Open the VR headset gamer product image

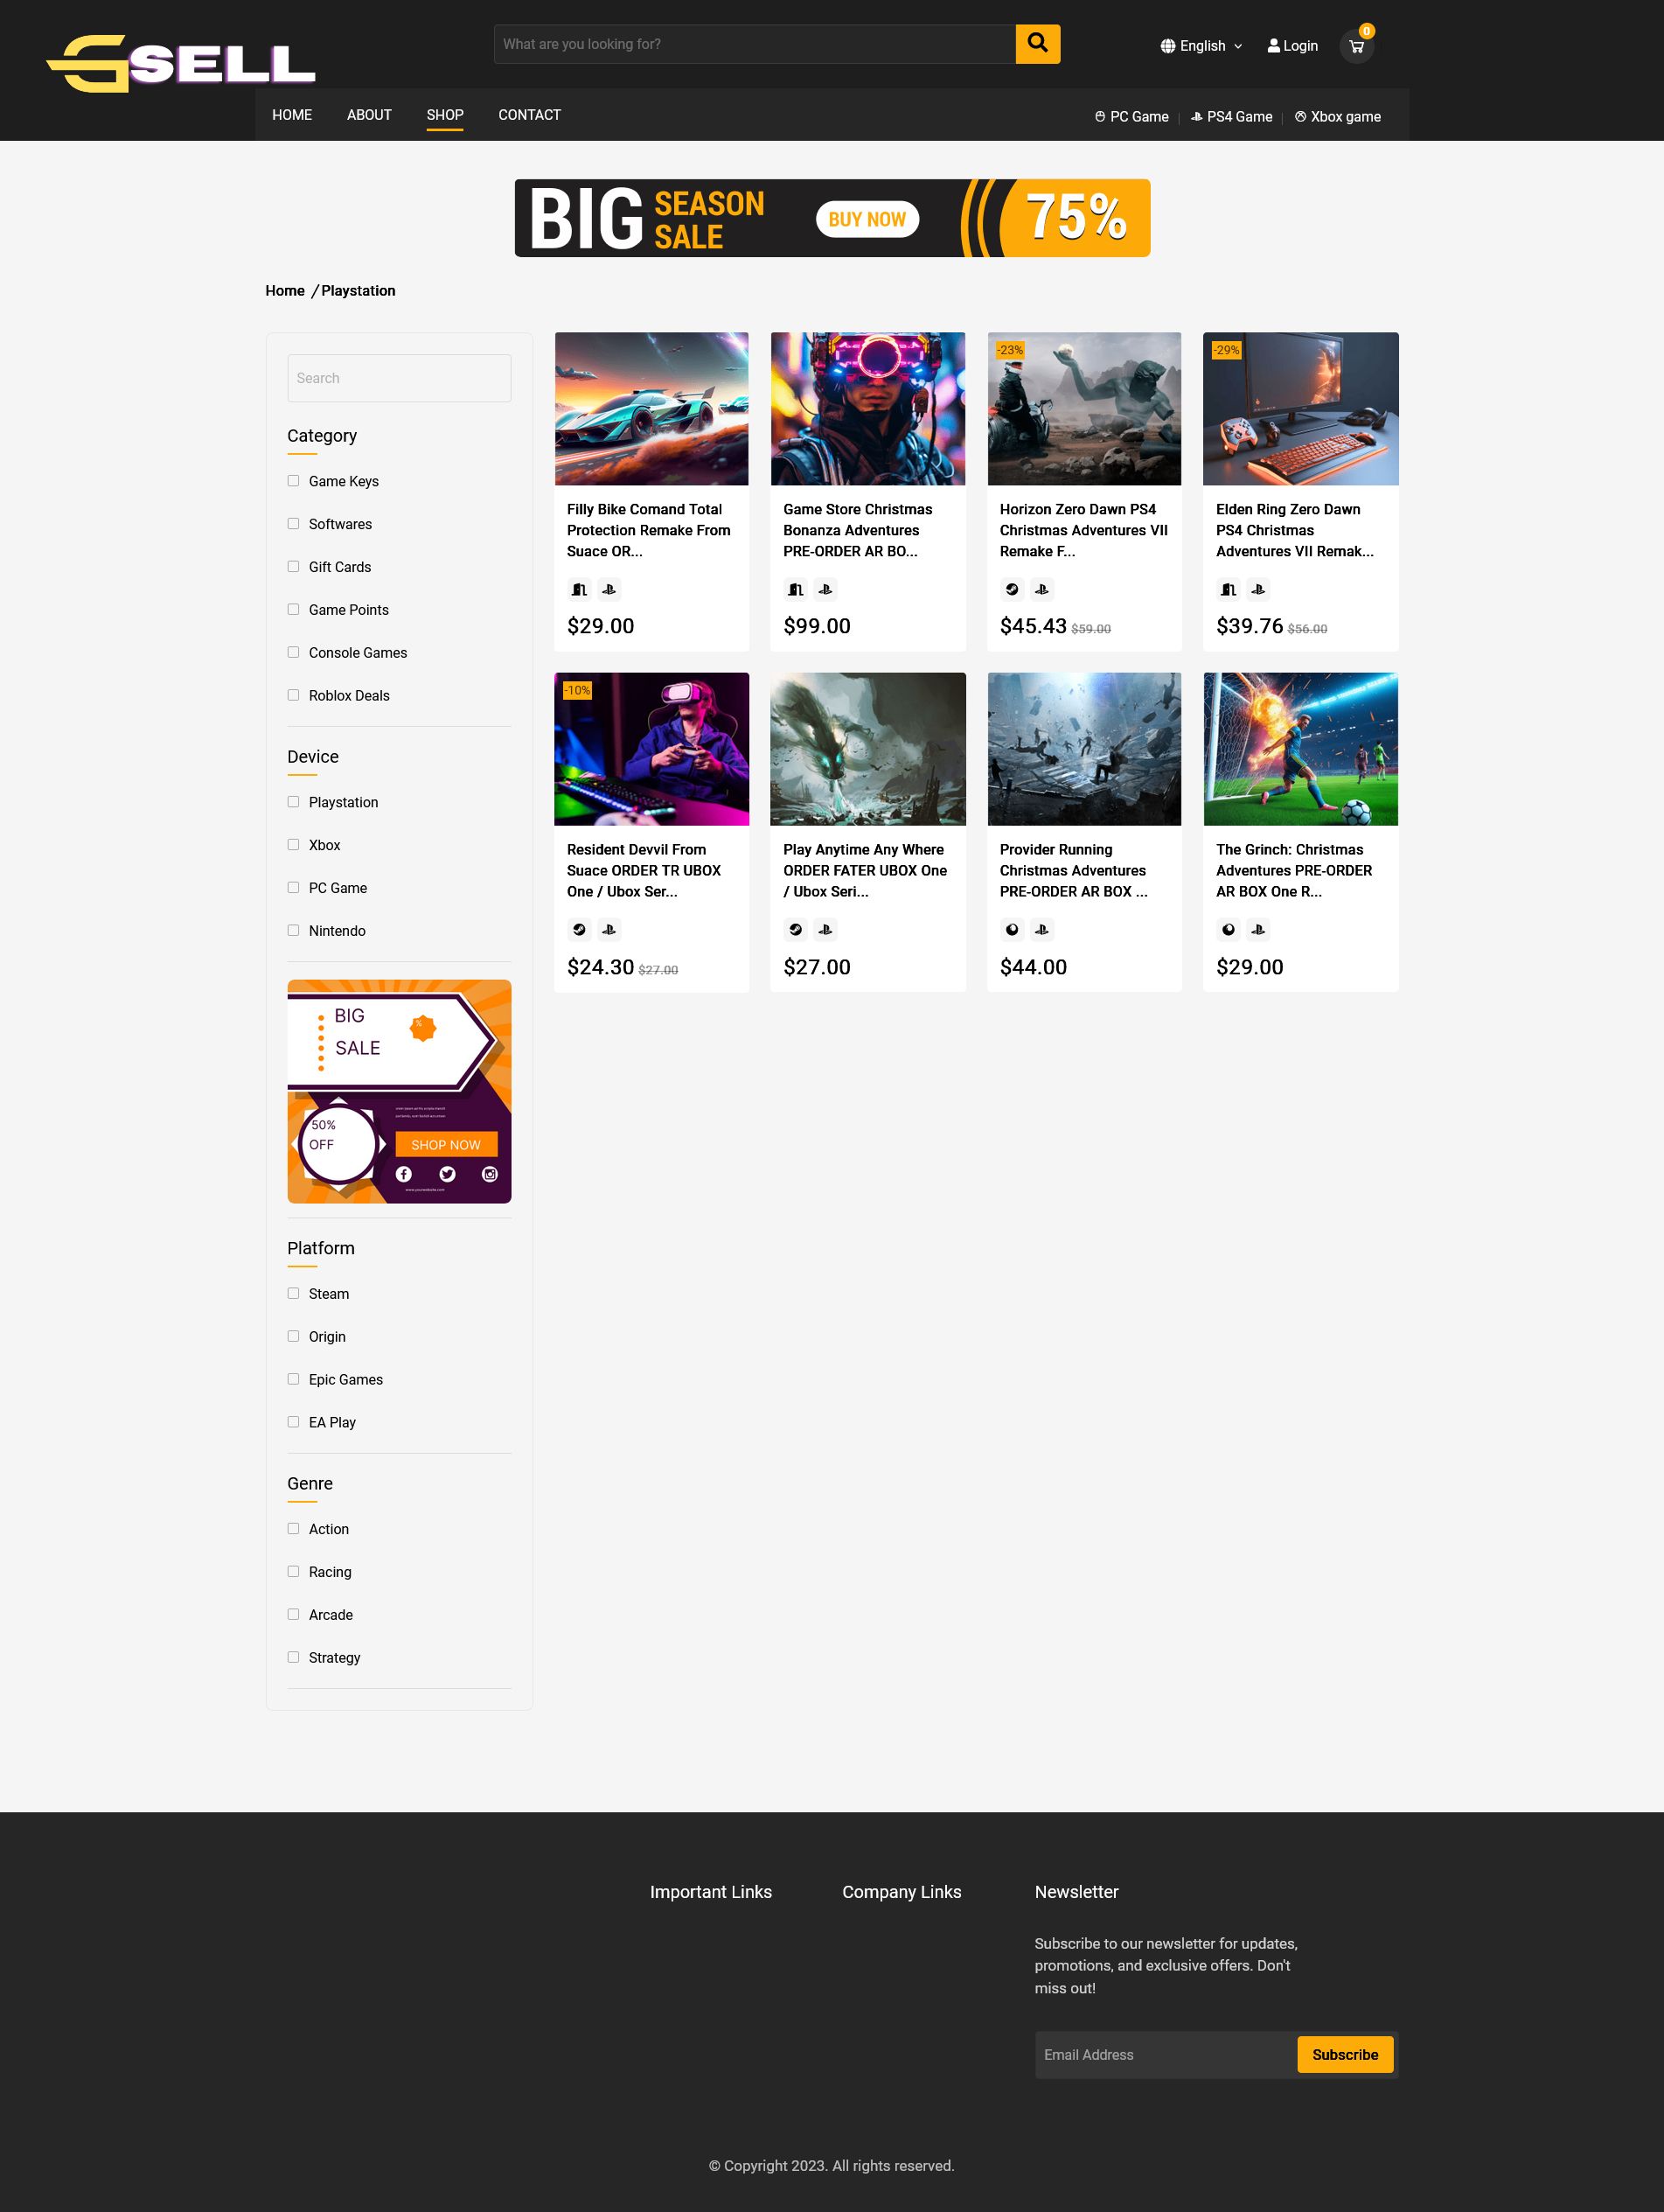(652, 749)
